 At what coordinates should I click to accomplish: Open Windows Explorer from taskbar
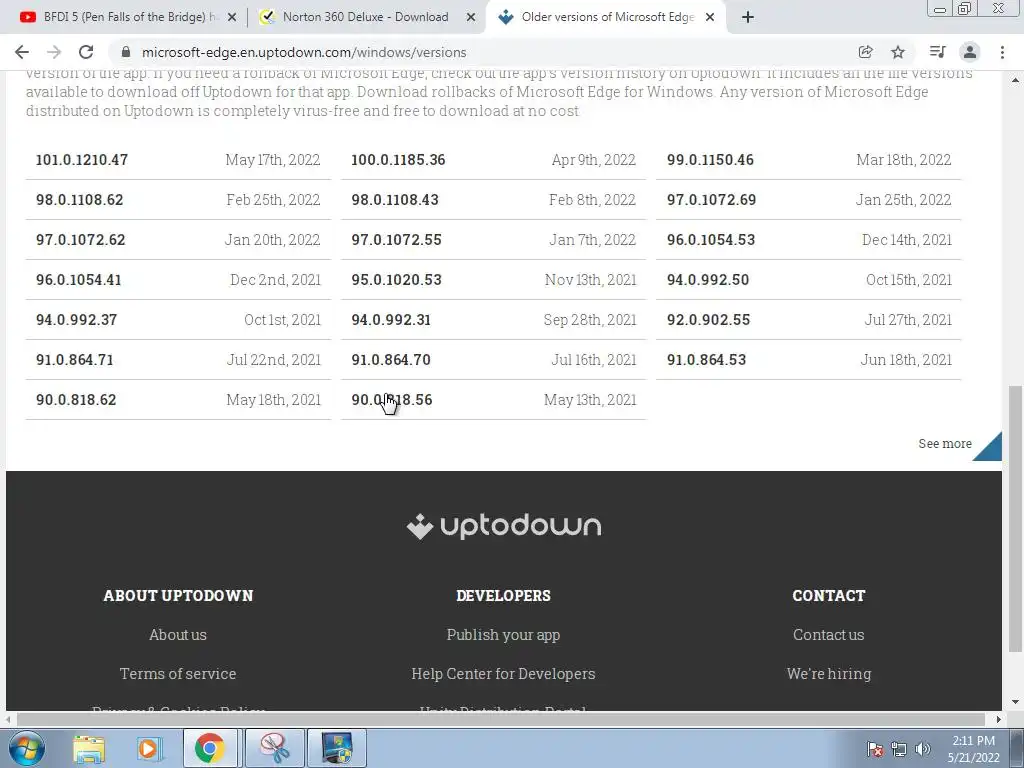click(89, 748)
